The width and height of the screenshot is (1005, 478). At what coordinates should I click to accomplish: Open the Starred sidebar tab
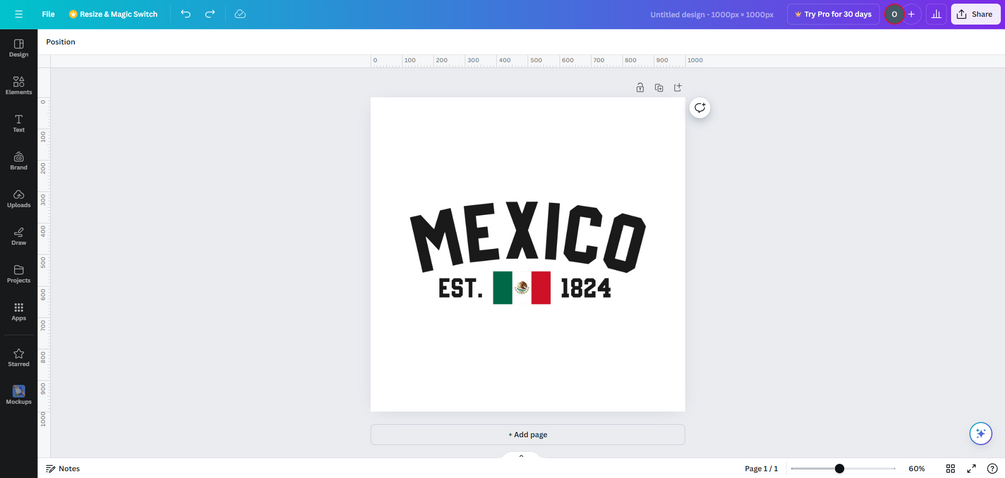point(19,358)
